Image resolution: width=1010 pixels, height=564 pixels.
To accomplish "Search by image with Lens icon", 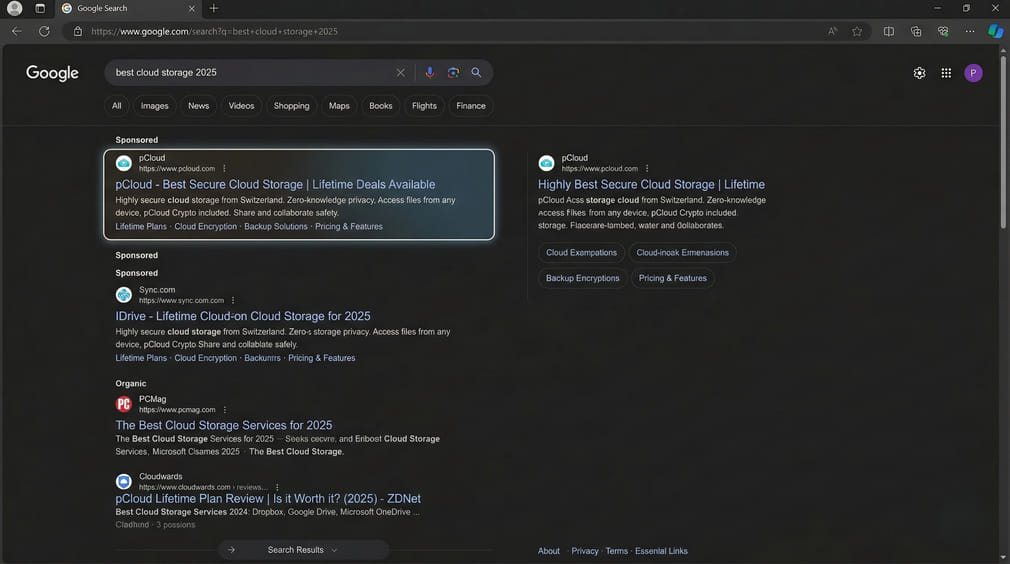I will tap(453, 73).
